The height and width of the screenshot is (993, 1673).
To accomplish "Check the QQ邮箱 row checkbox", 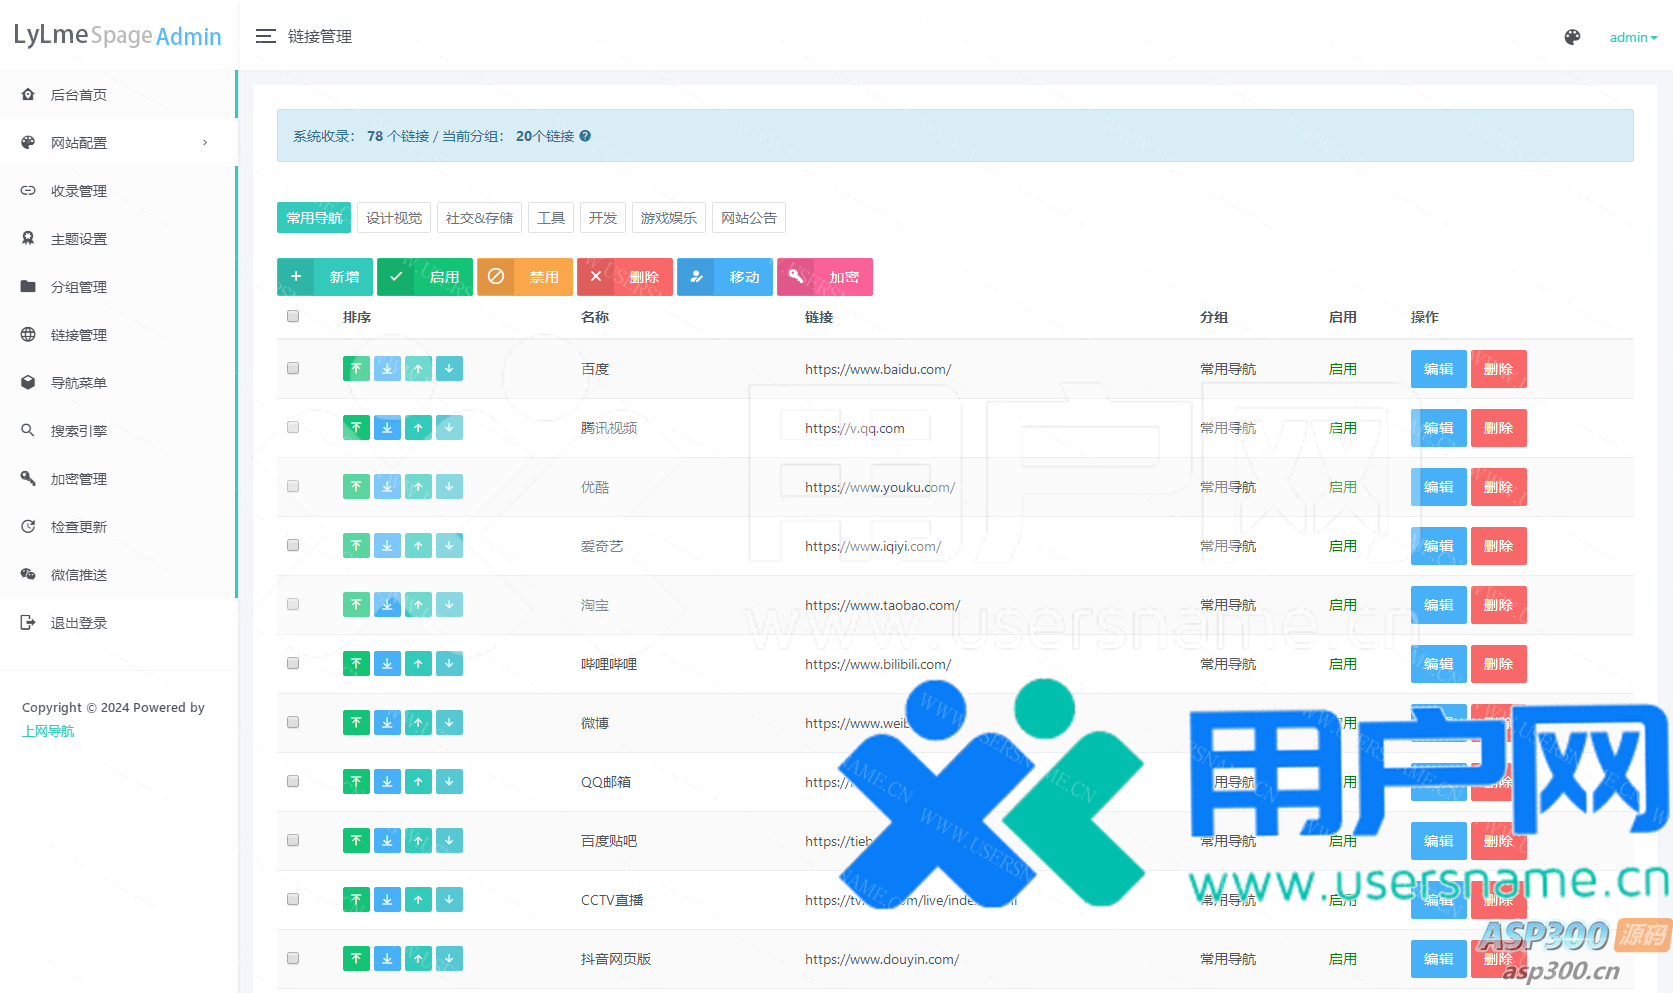I will [x=293, y=781].
